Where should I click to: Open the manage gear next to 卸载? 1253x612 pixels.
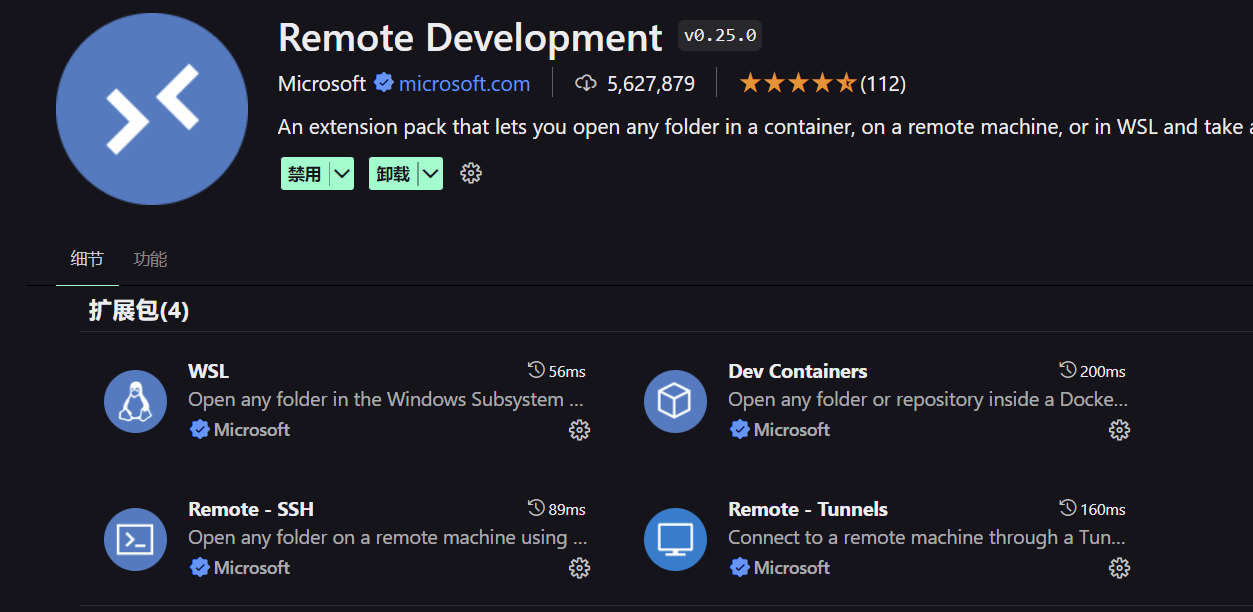471,173
